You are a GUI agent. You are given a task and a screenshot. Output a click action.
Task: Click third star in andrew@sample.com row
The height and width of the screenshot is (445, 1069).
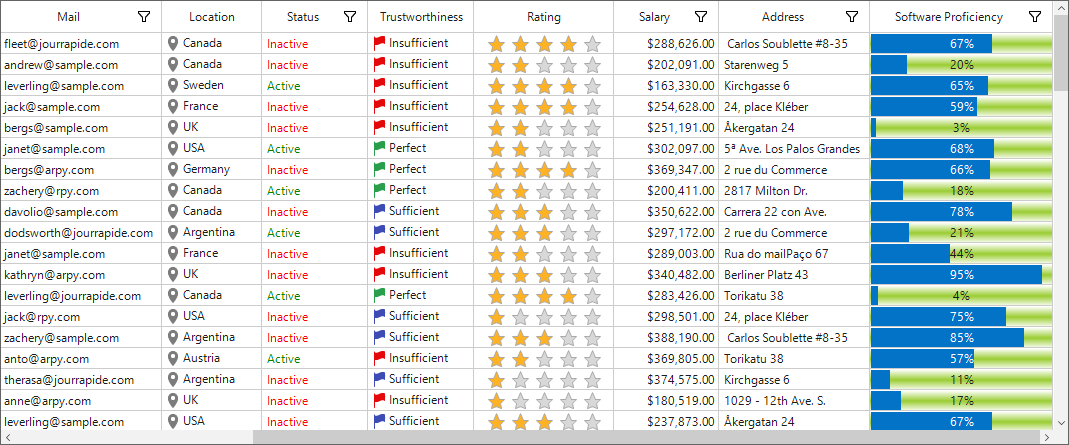tap(544, 66)
